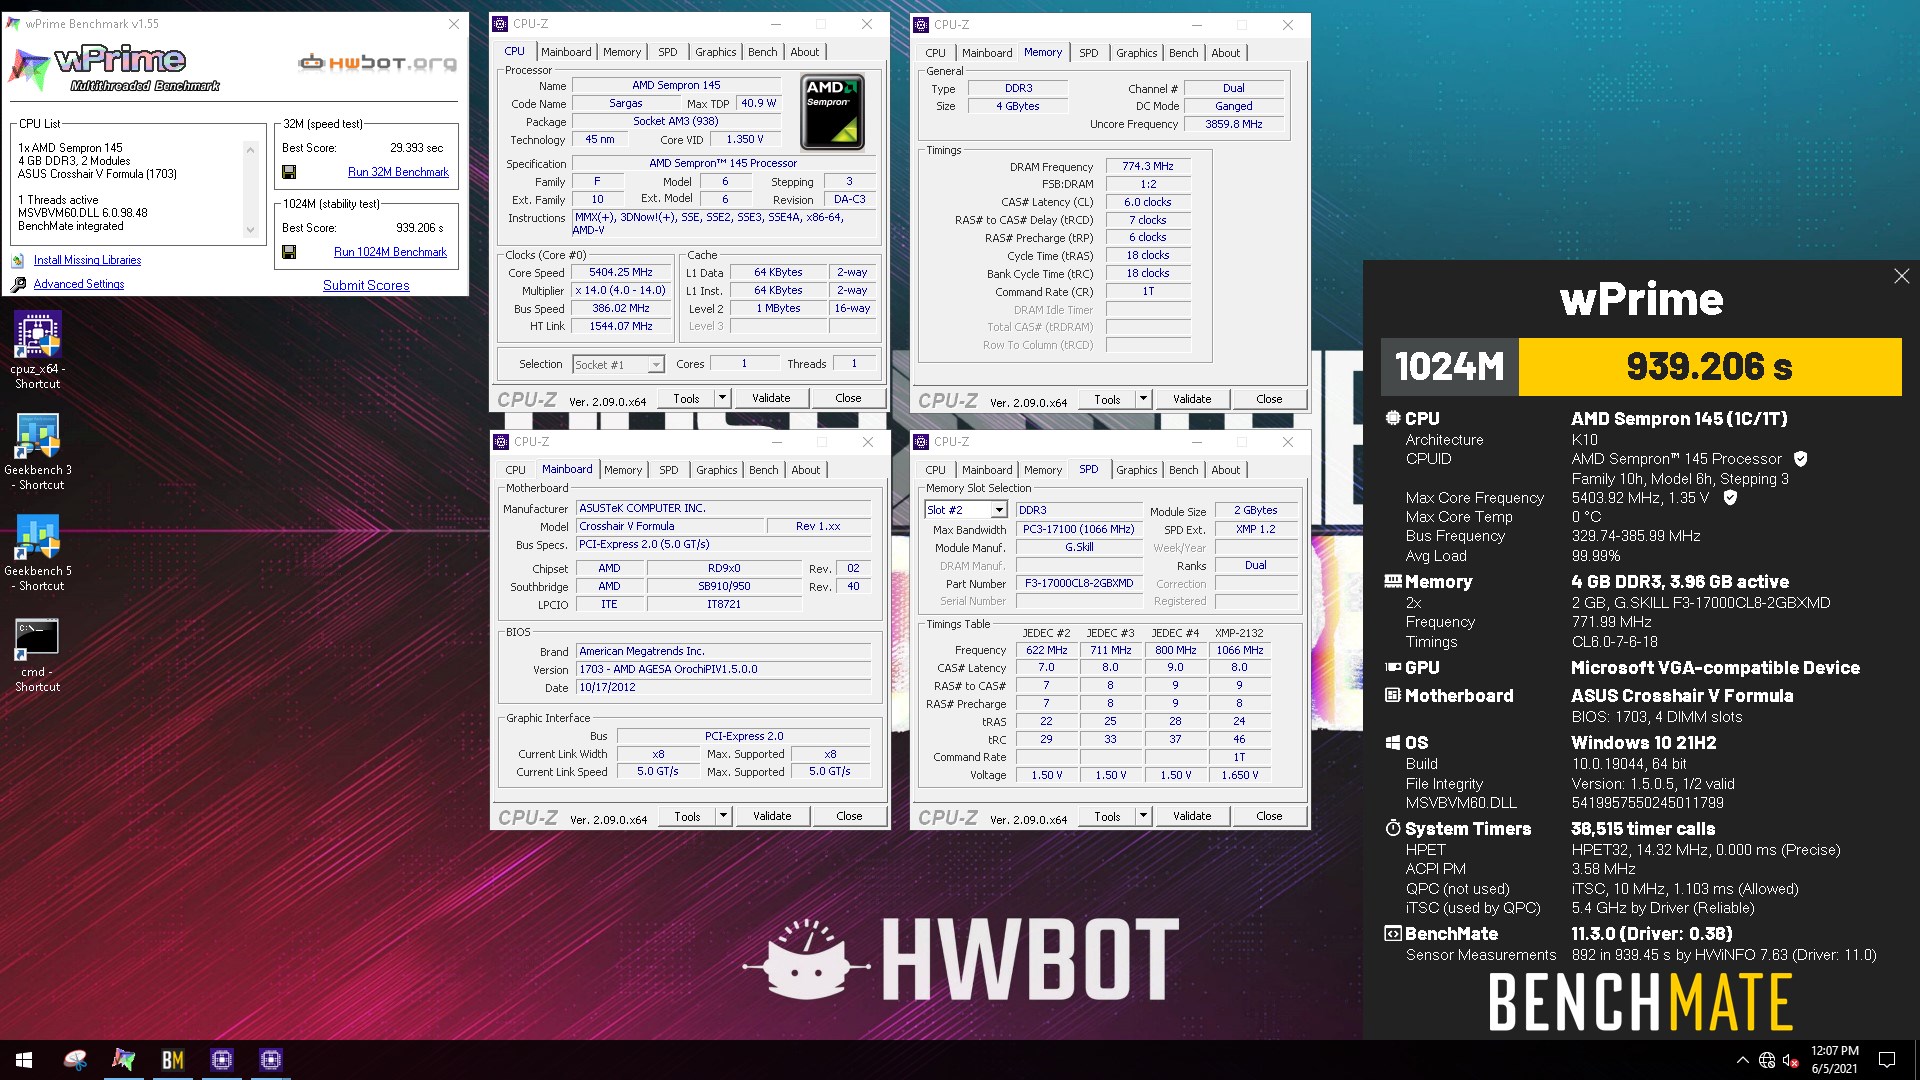Click the Advanced Settings magnifier icon
The width and height of the screenshot is (1920, 1080).
pos(18,285)
